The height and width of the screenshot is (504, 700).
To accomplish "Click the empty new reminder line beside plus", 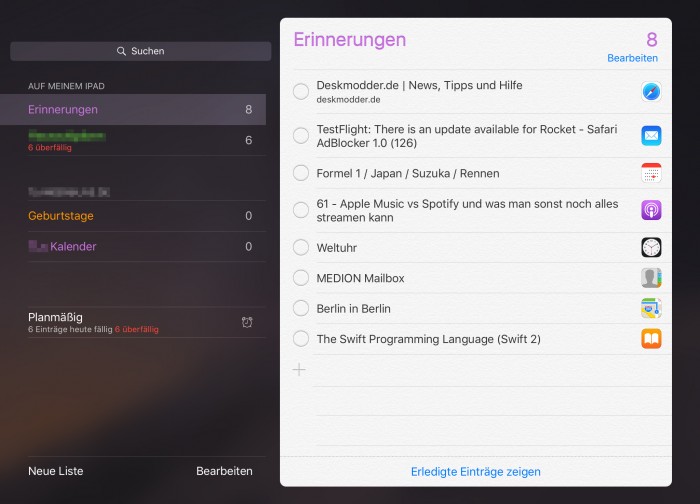I will pos(491,370).
